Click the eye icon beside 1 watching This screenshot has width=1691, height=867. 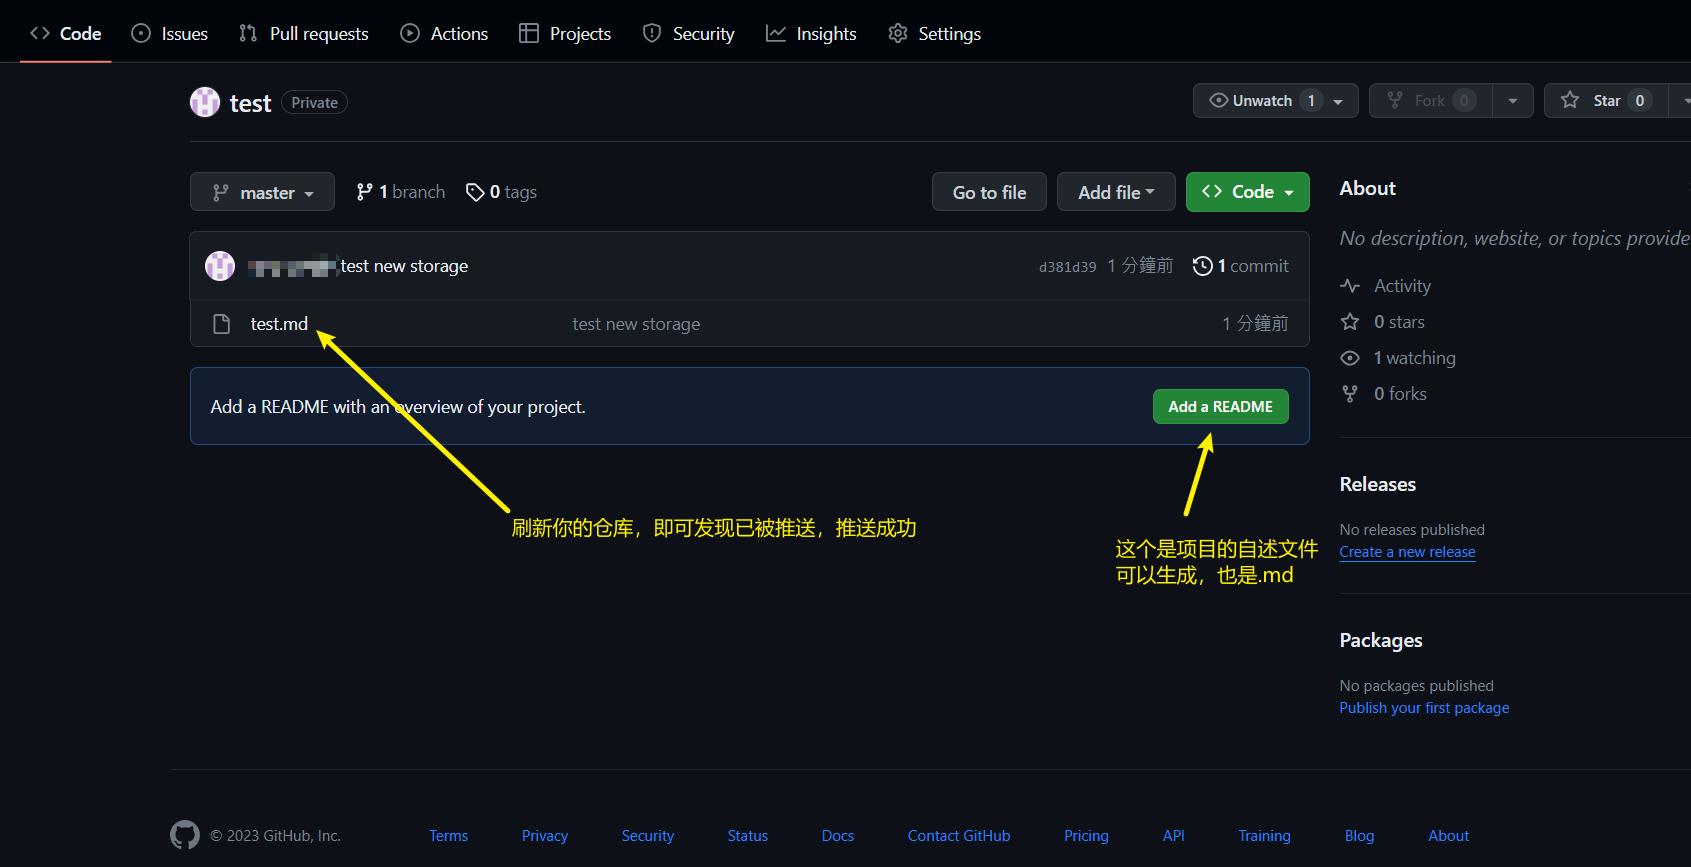click(x=1350, y=358)
